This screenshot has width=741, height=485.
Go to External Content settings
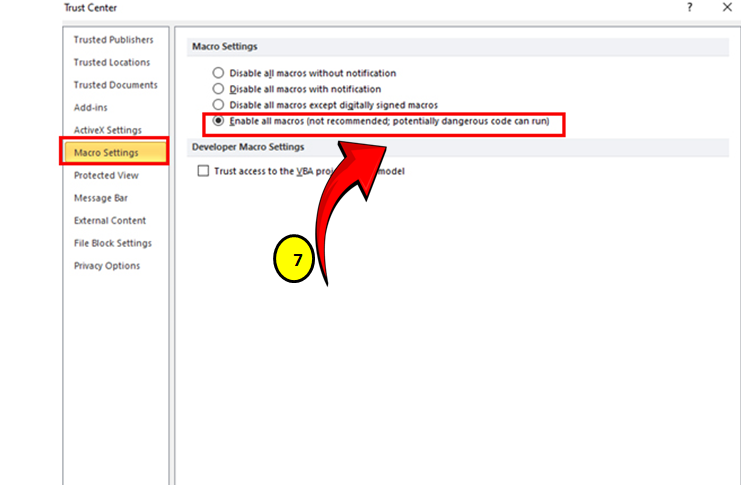click(109, 220)
